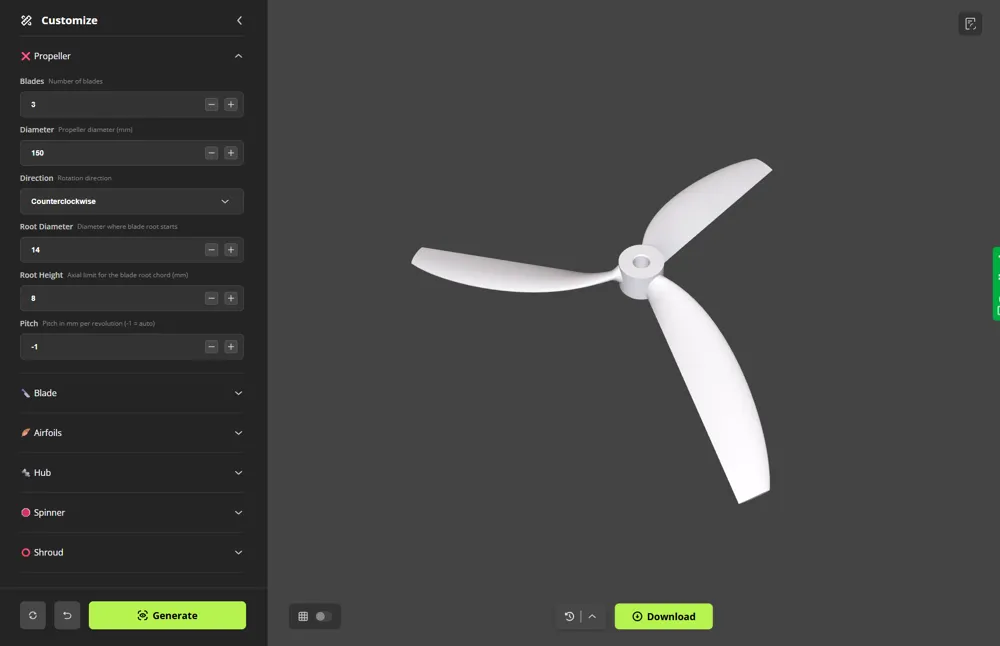Screen dimensions: 1000x646
Task: Collapse the sidebar with the chevron arrow
Action: pos(239,20)
